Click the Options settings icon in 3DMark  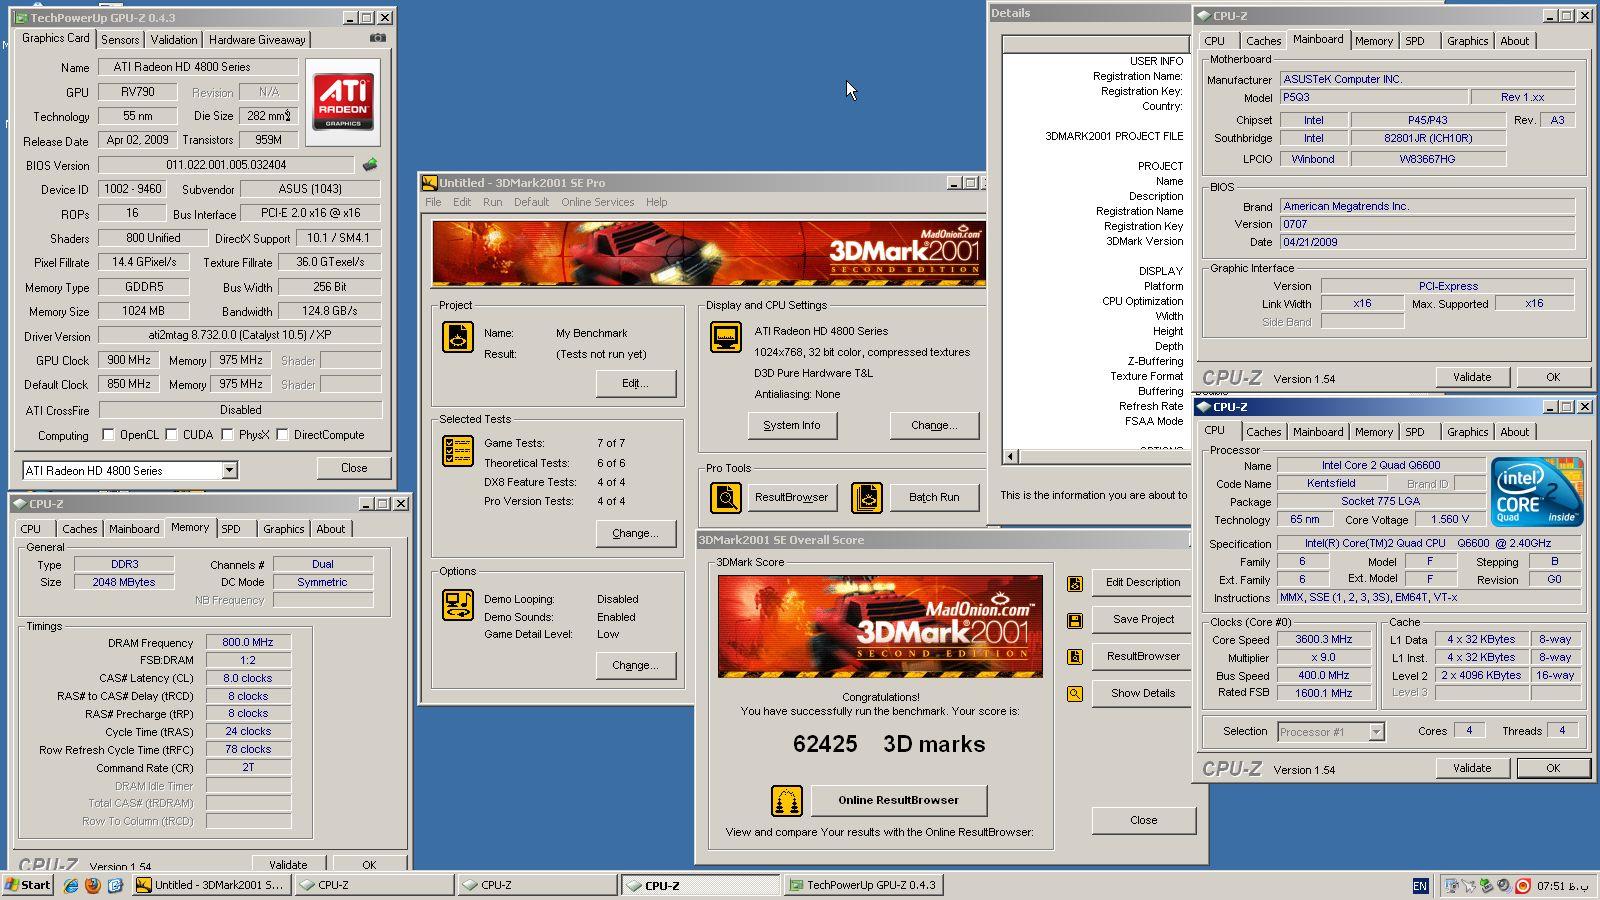[458, 605]
